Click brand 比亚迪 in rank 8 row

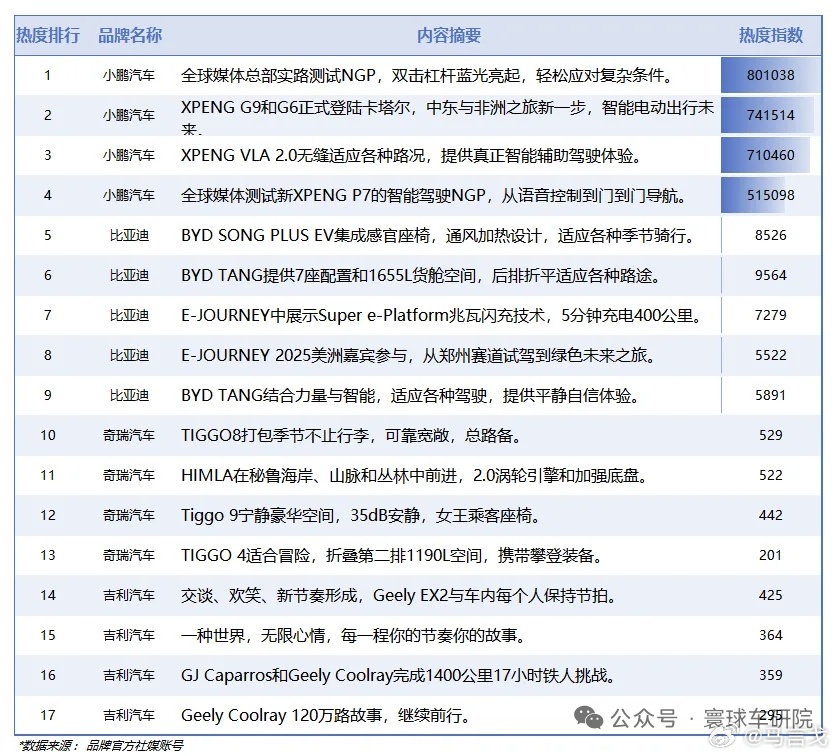[129, 356]
